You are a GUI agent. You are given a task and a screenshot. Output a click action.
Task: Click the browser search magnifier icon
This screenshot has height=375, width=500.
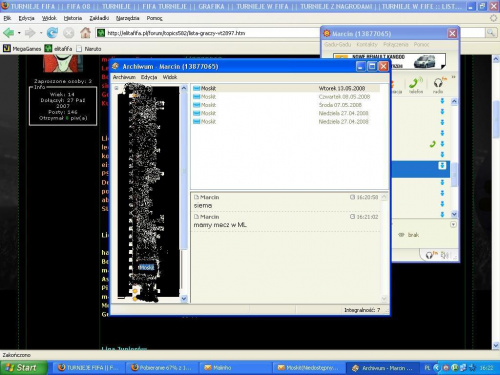pos(491,33)
